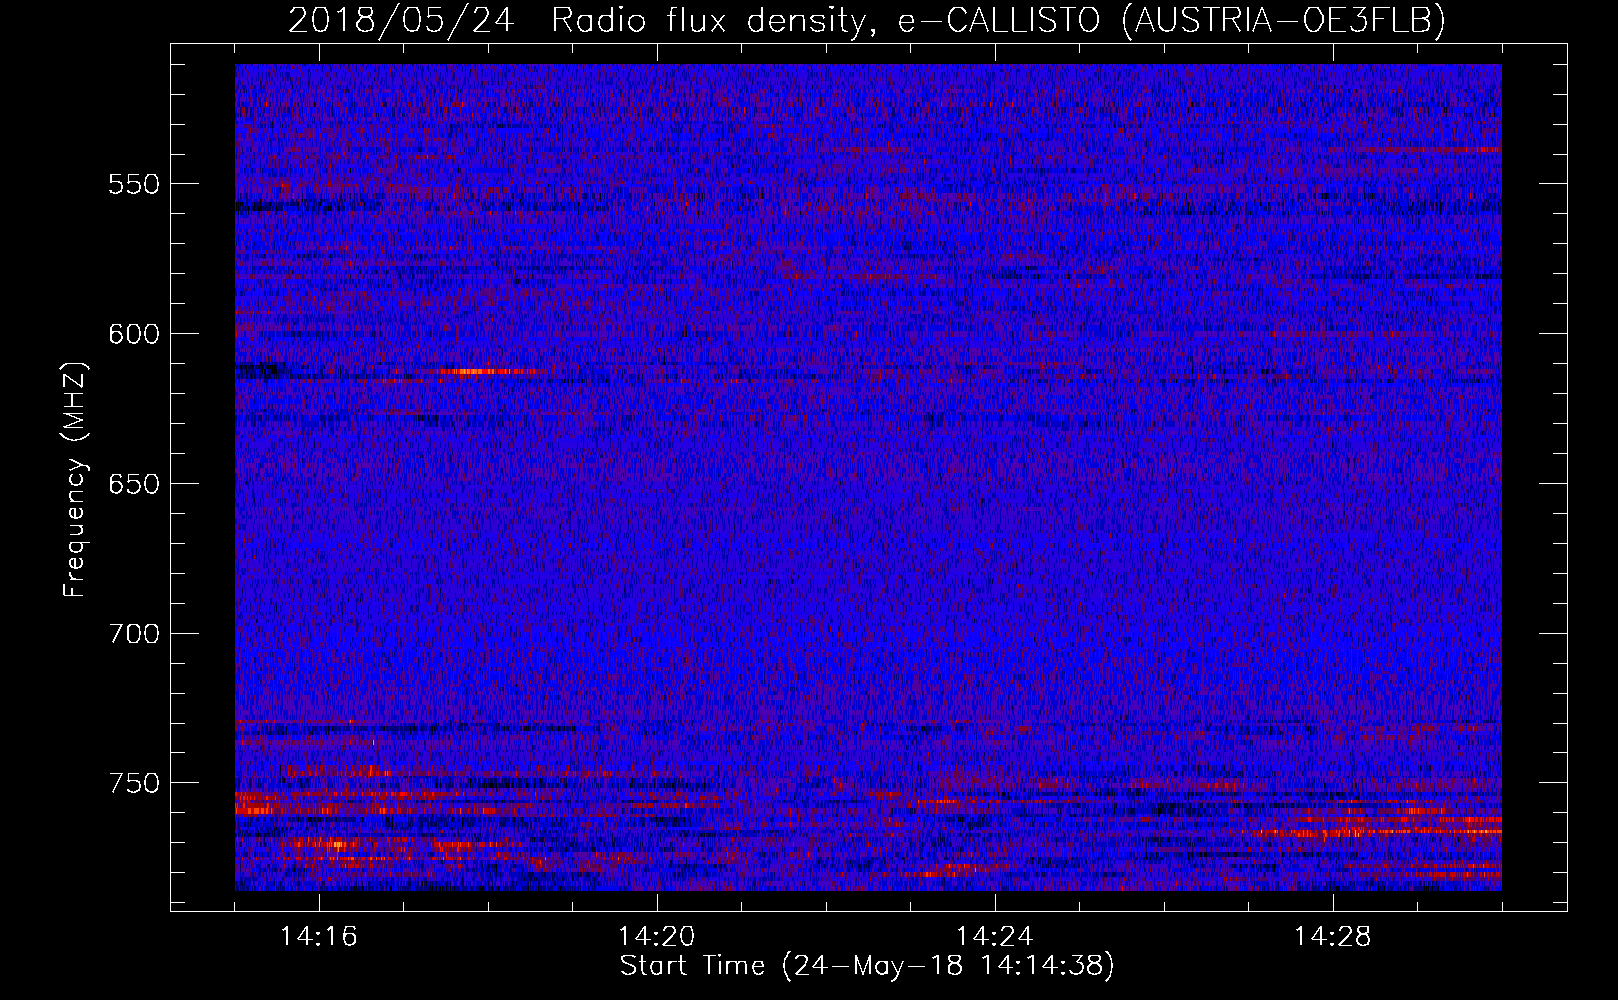Choose the 14:24 time tick label

tap(995, 937)
